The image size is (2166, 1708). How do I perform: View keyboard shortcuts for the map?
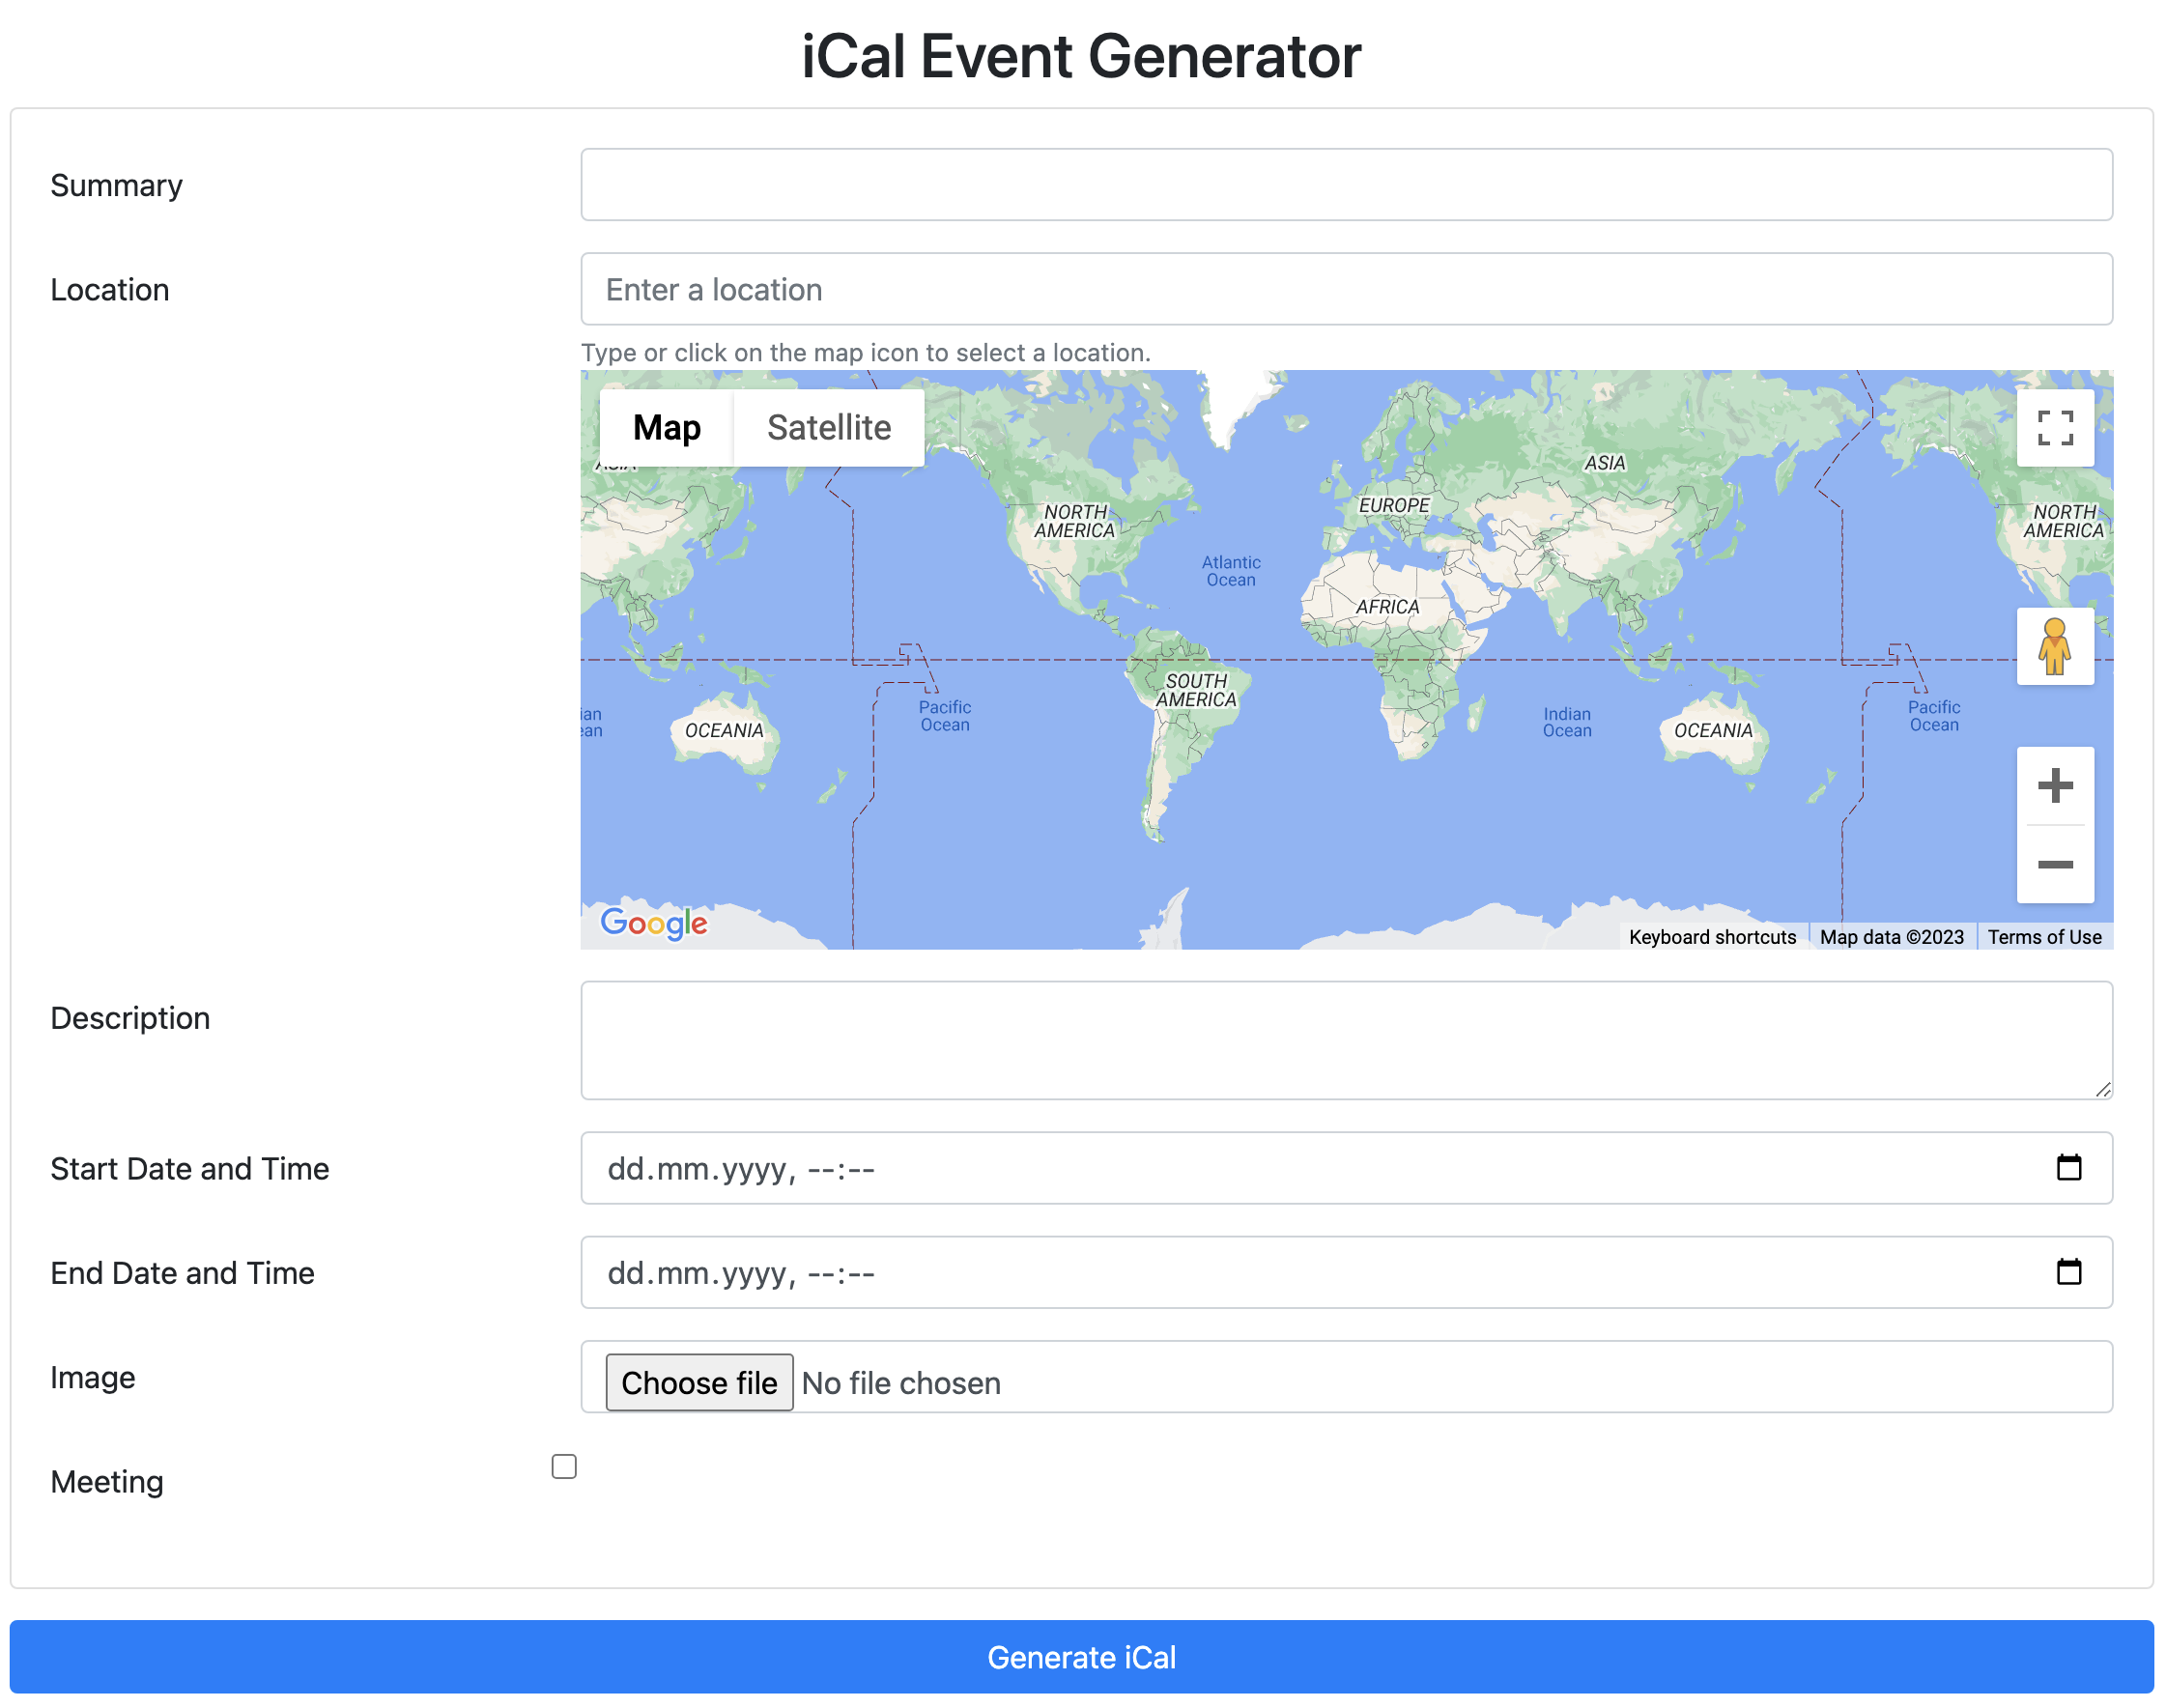(x=1712, y=936)
